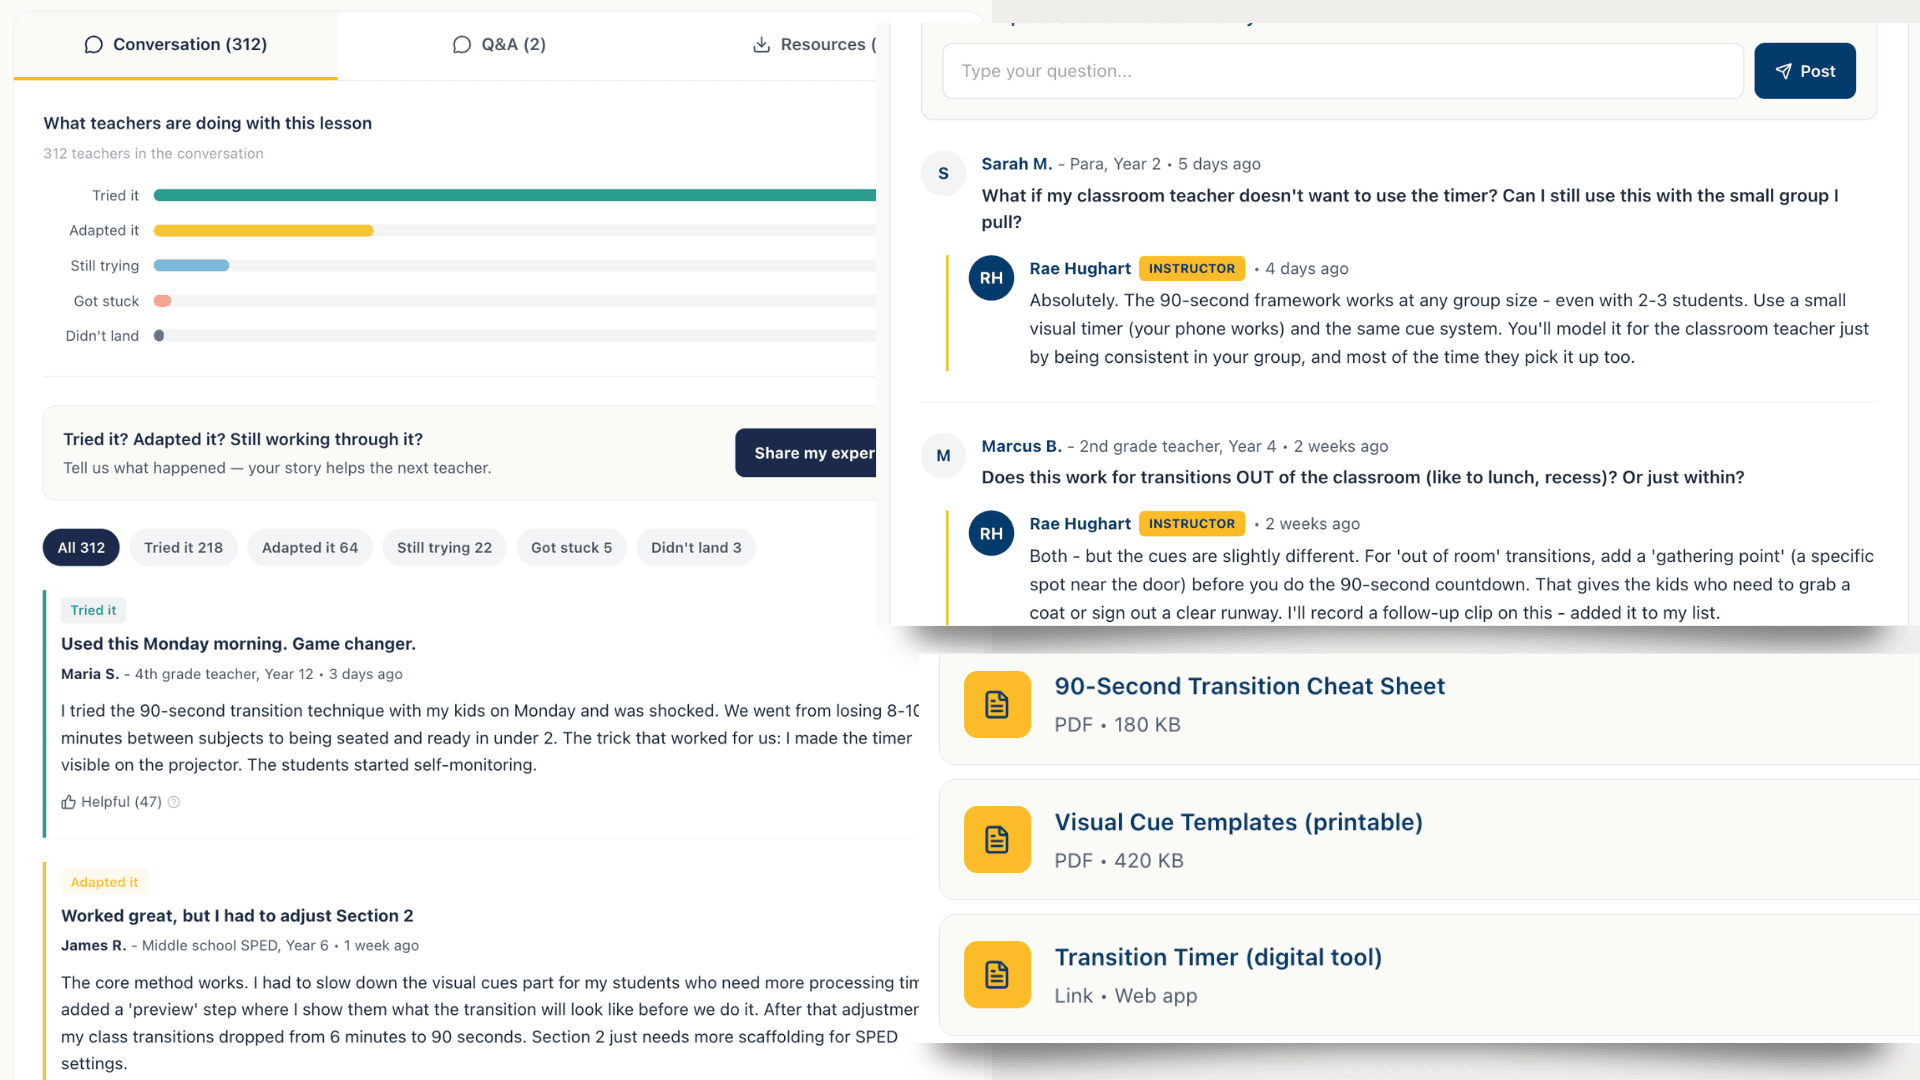Click the title 'Worked great, but I had to adjust Section 2'
This screenshot has height=1080, width=1920.
tap(237, 916)
